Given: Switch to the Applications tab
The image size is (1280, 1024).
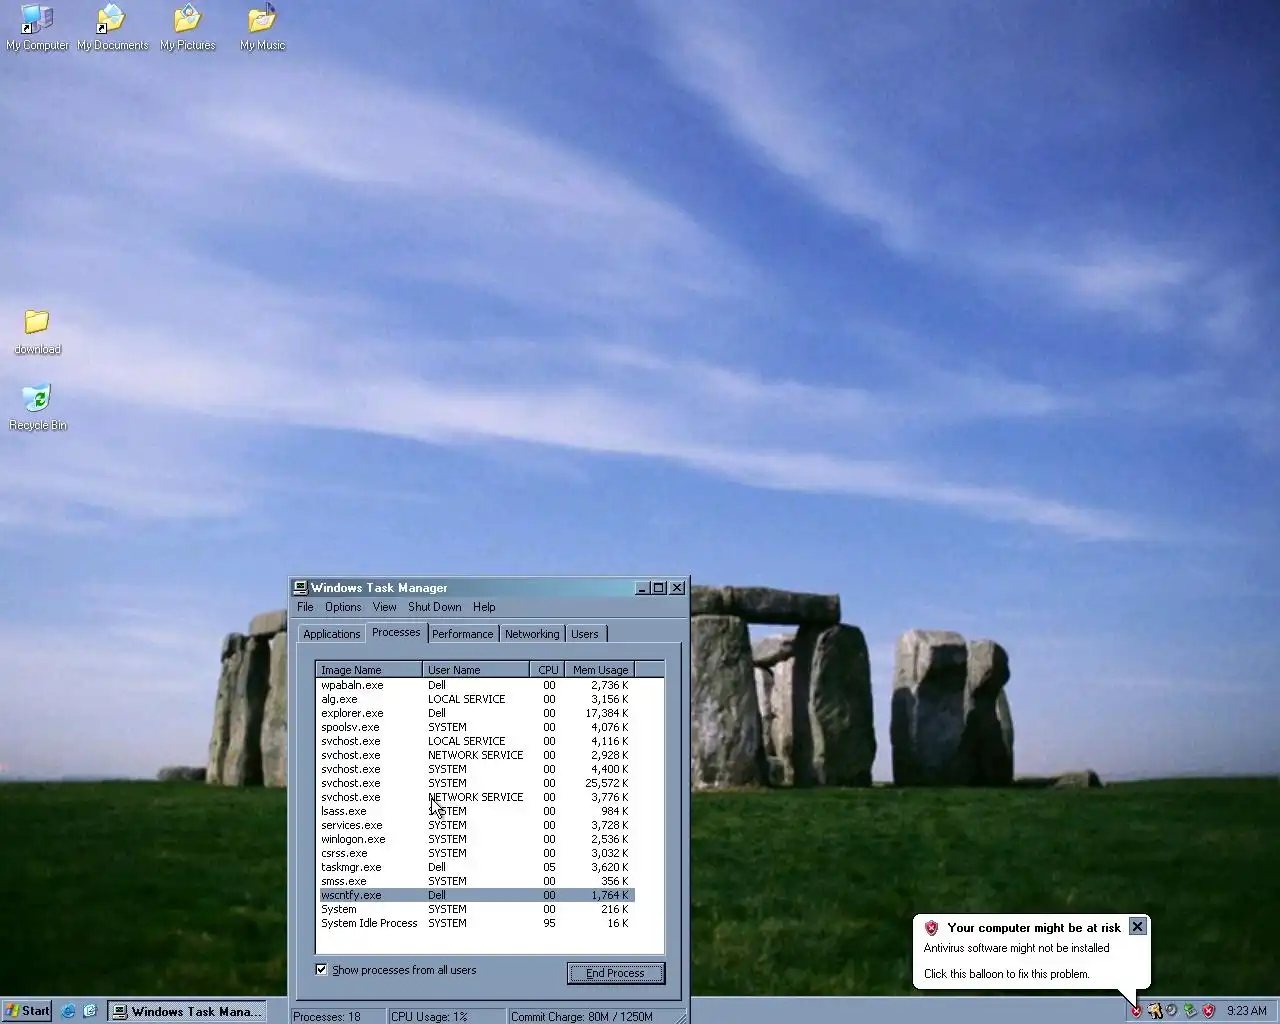Looking at the screenshot, I should [x=331, y=634].
